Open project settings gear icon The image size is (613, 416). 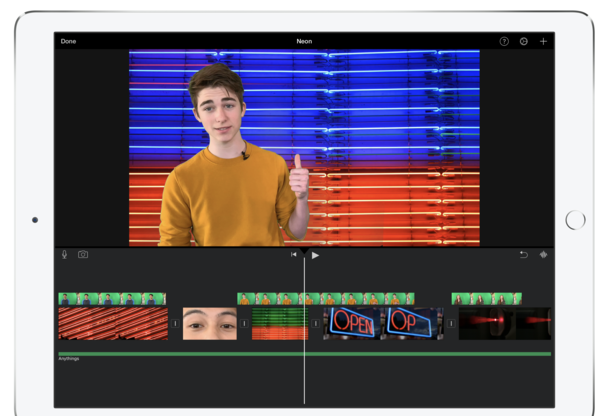(x=523, y=41)
